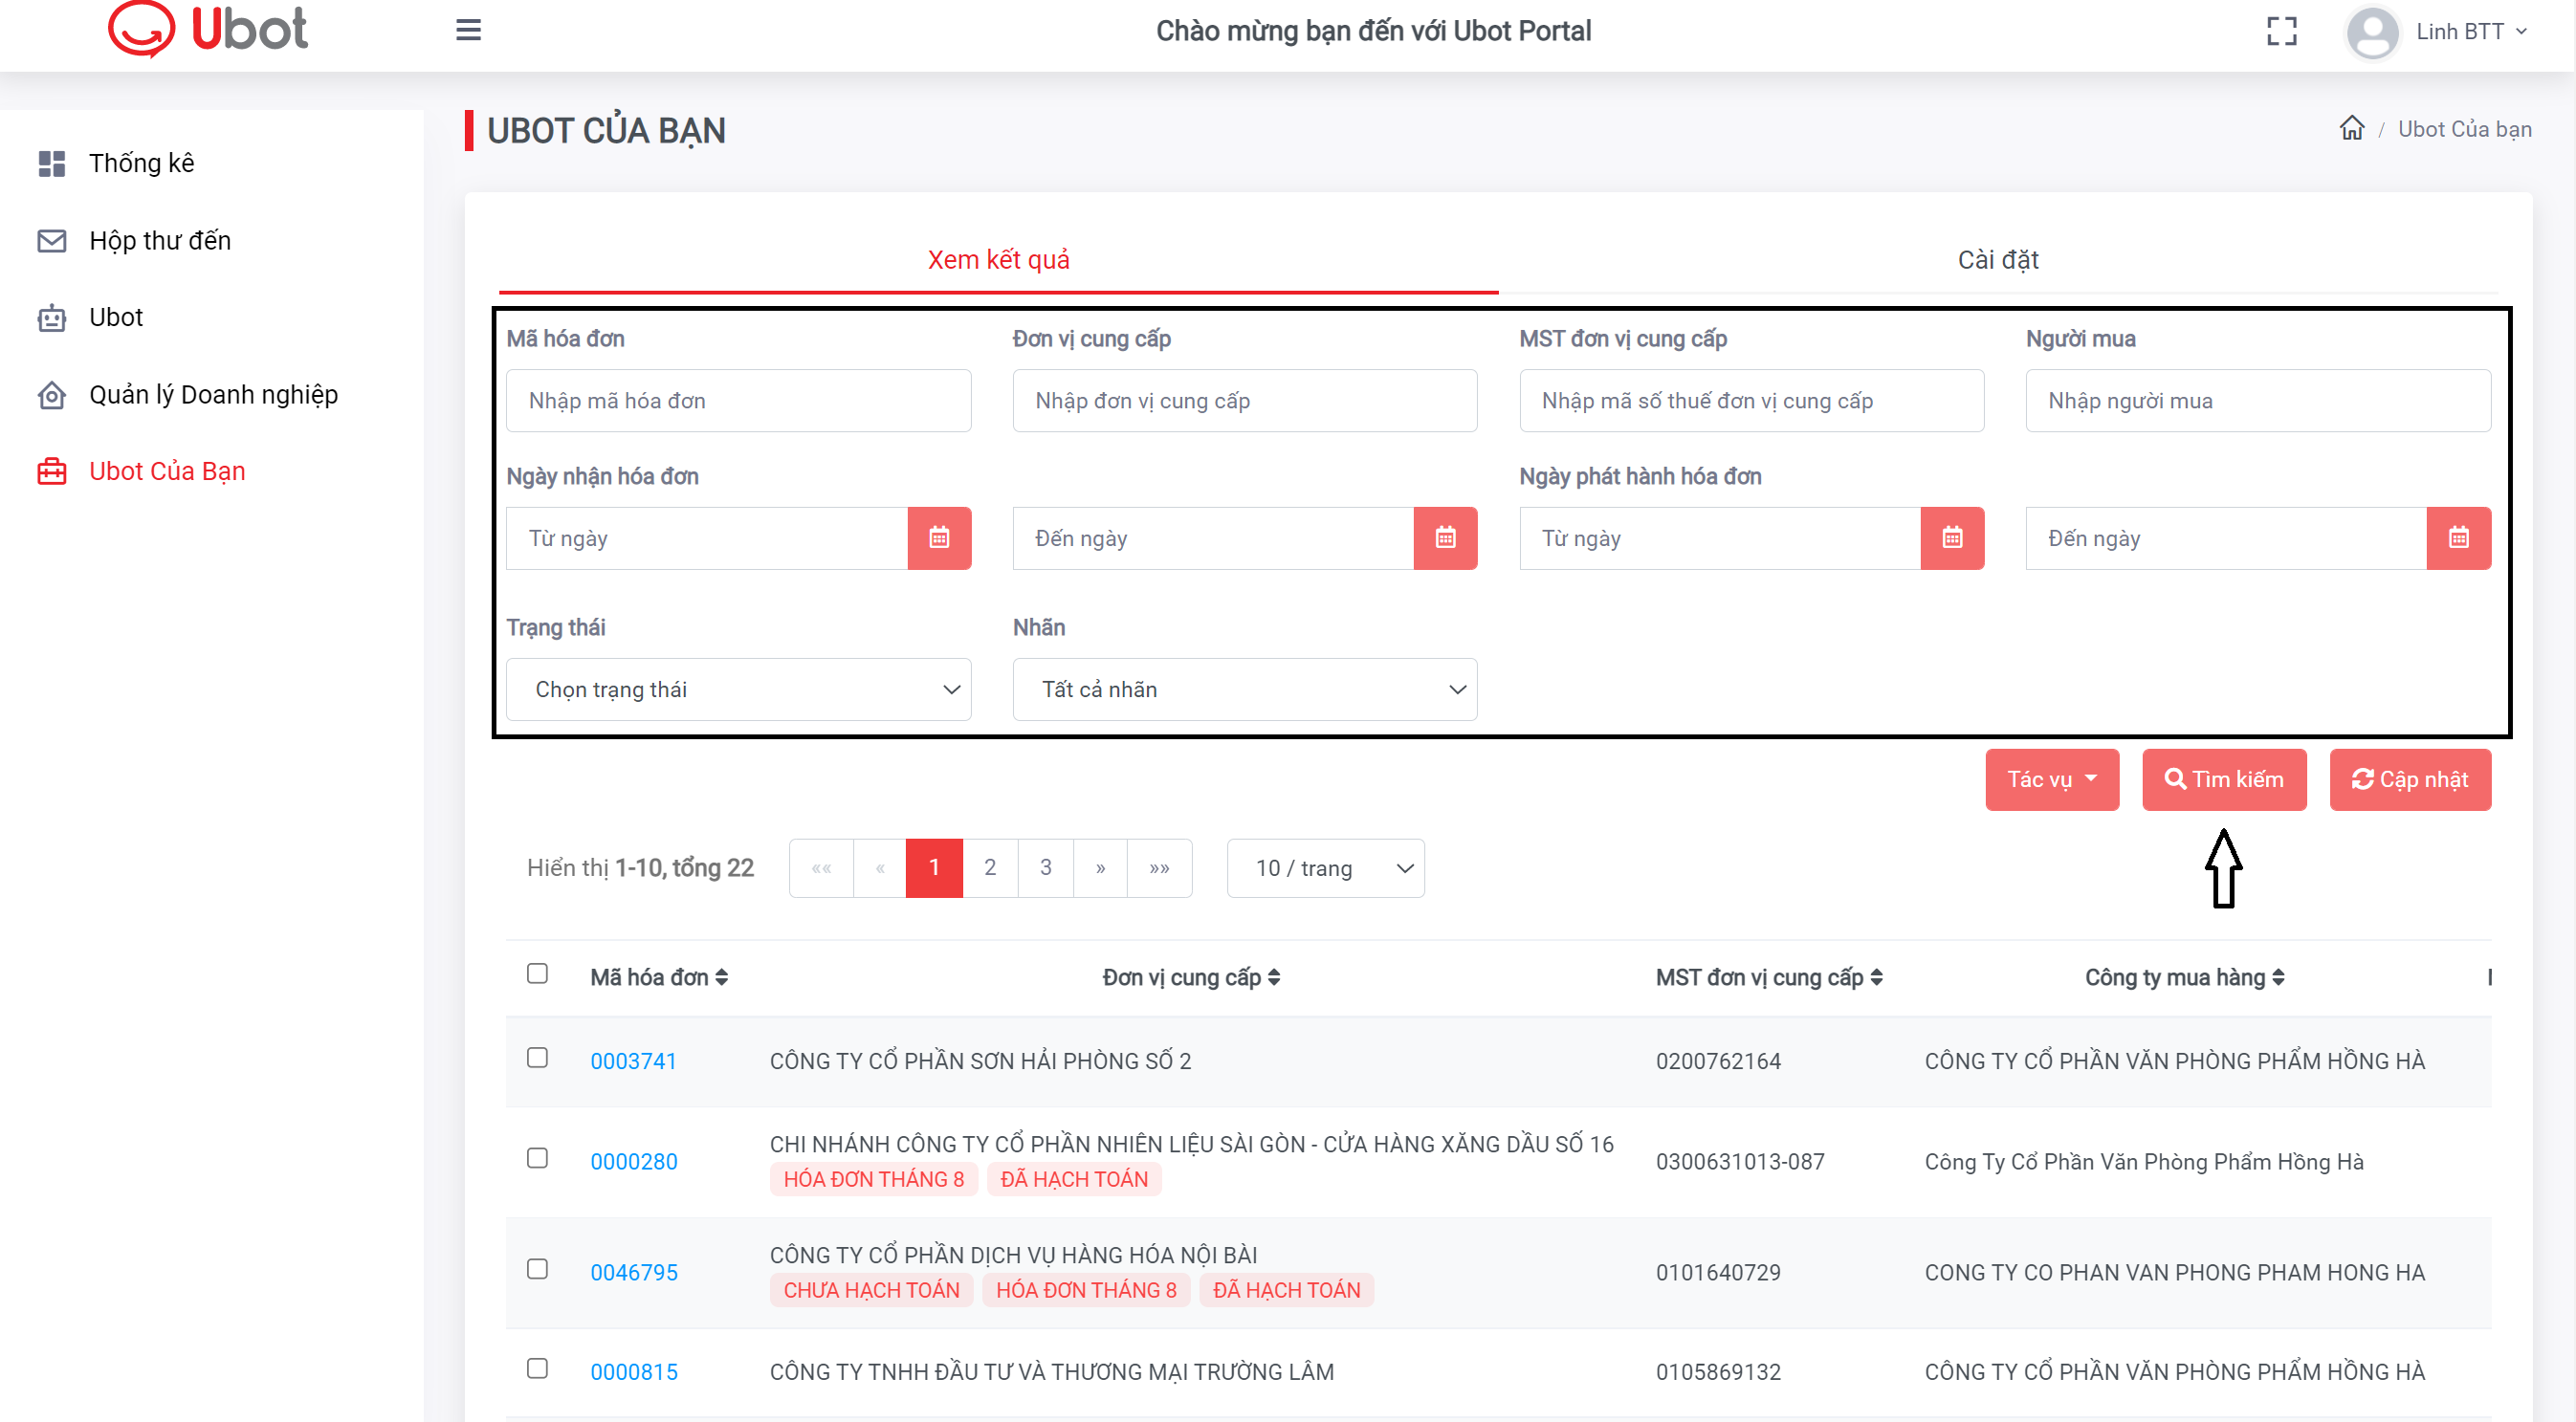Viewport: 2576px width, 1422px height.
Task: Click the Hộp thư đến envelope icon
Action: point(51,241)
